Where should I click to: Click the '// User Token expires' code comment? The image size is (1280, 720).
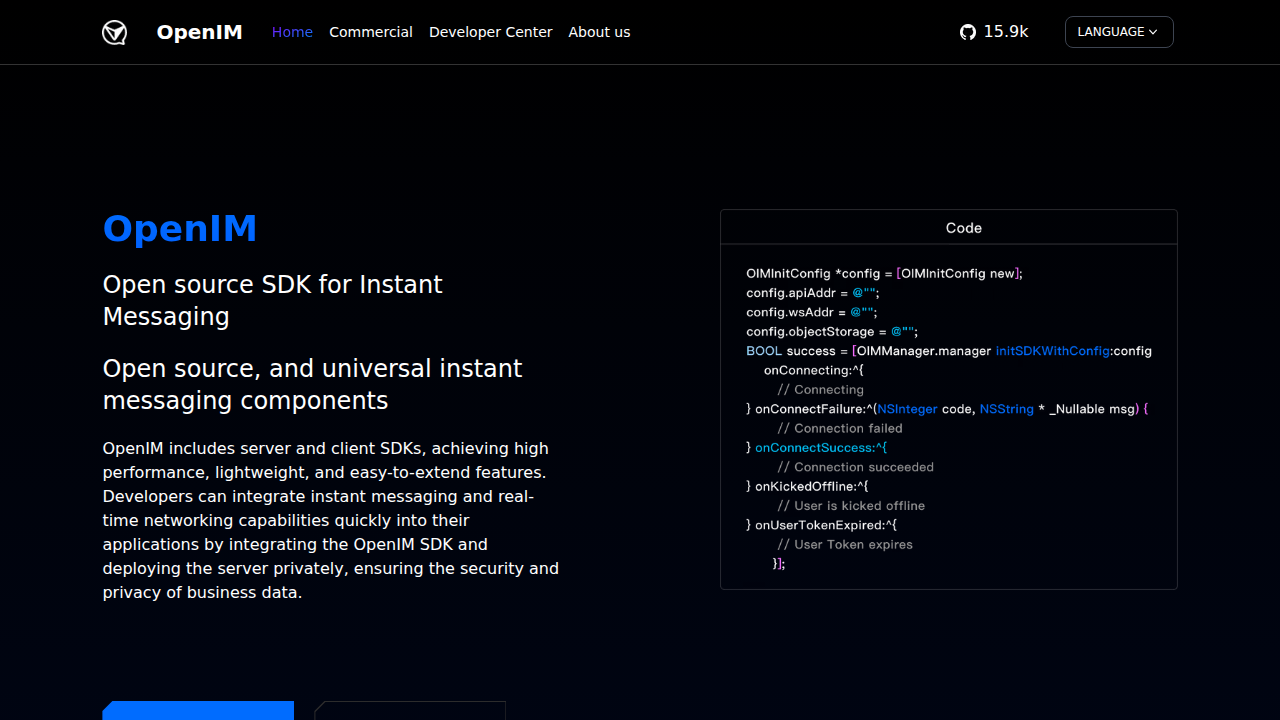pyautogui.click(x=845, y=545)
